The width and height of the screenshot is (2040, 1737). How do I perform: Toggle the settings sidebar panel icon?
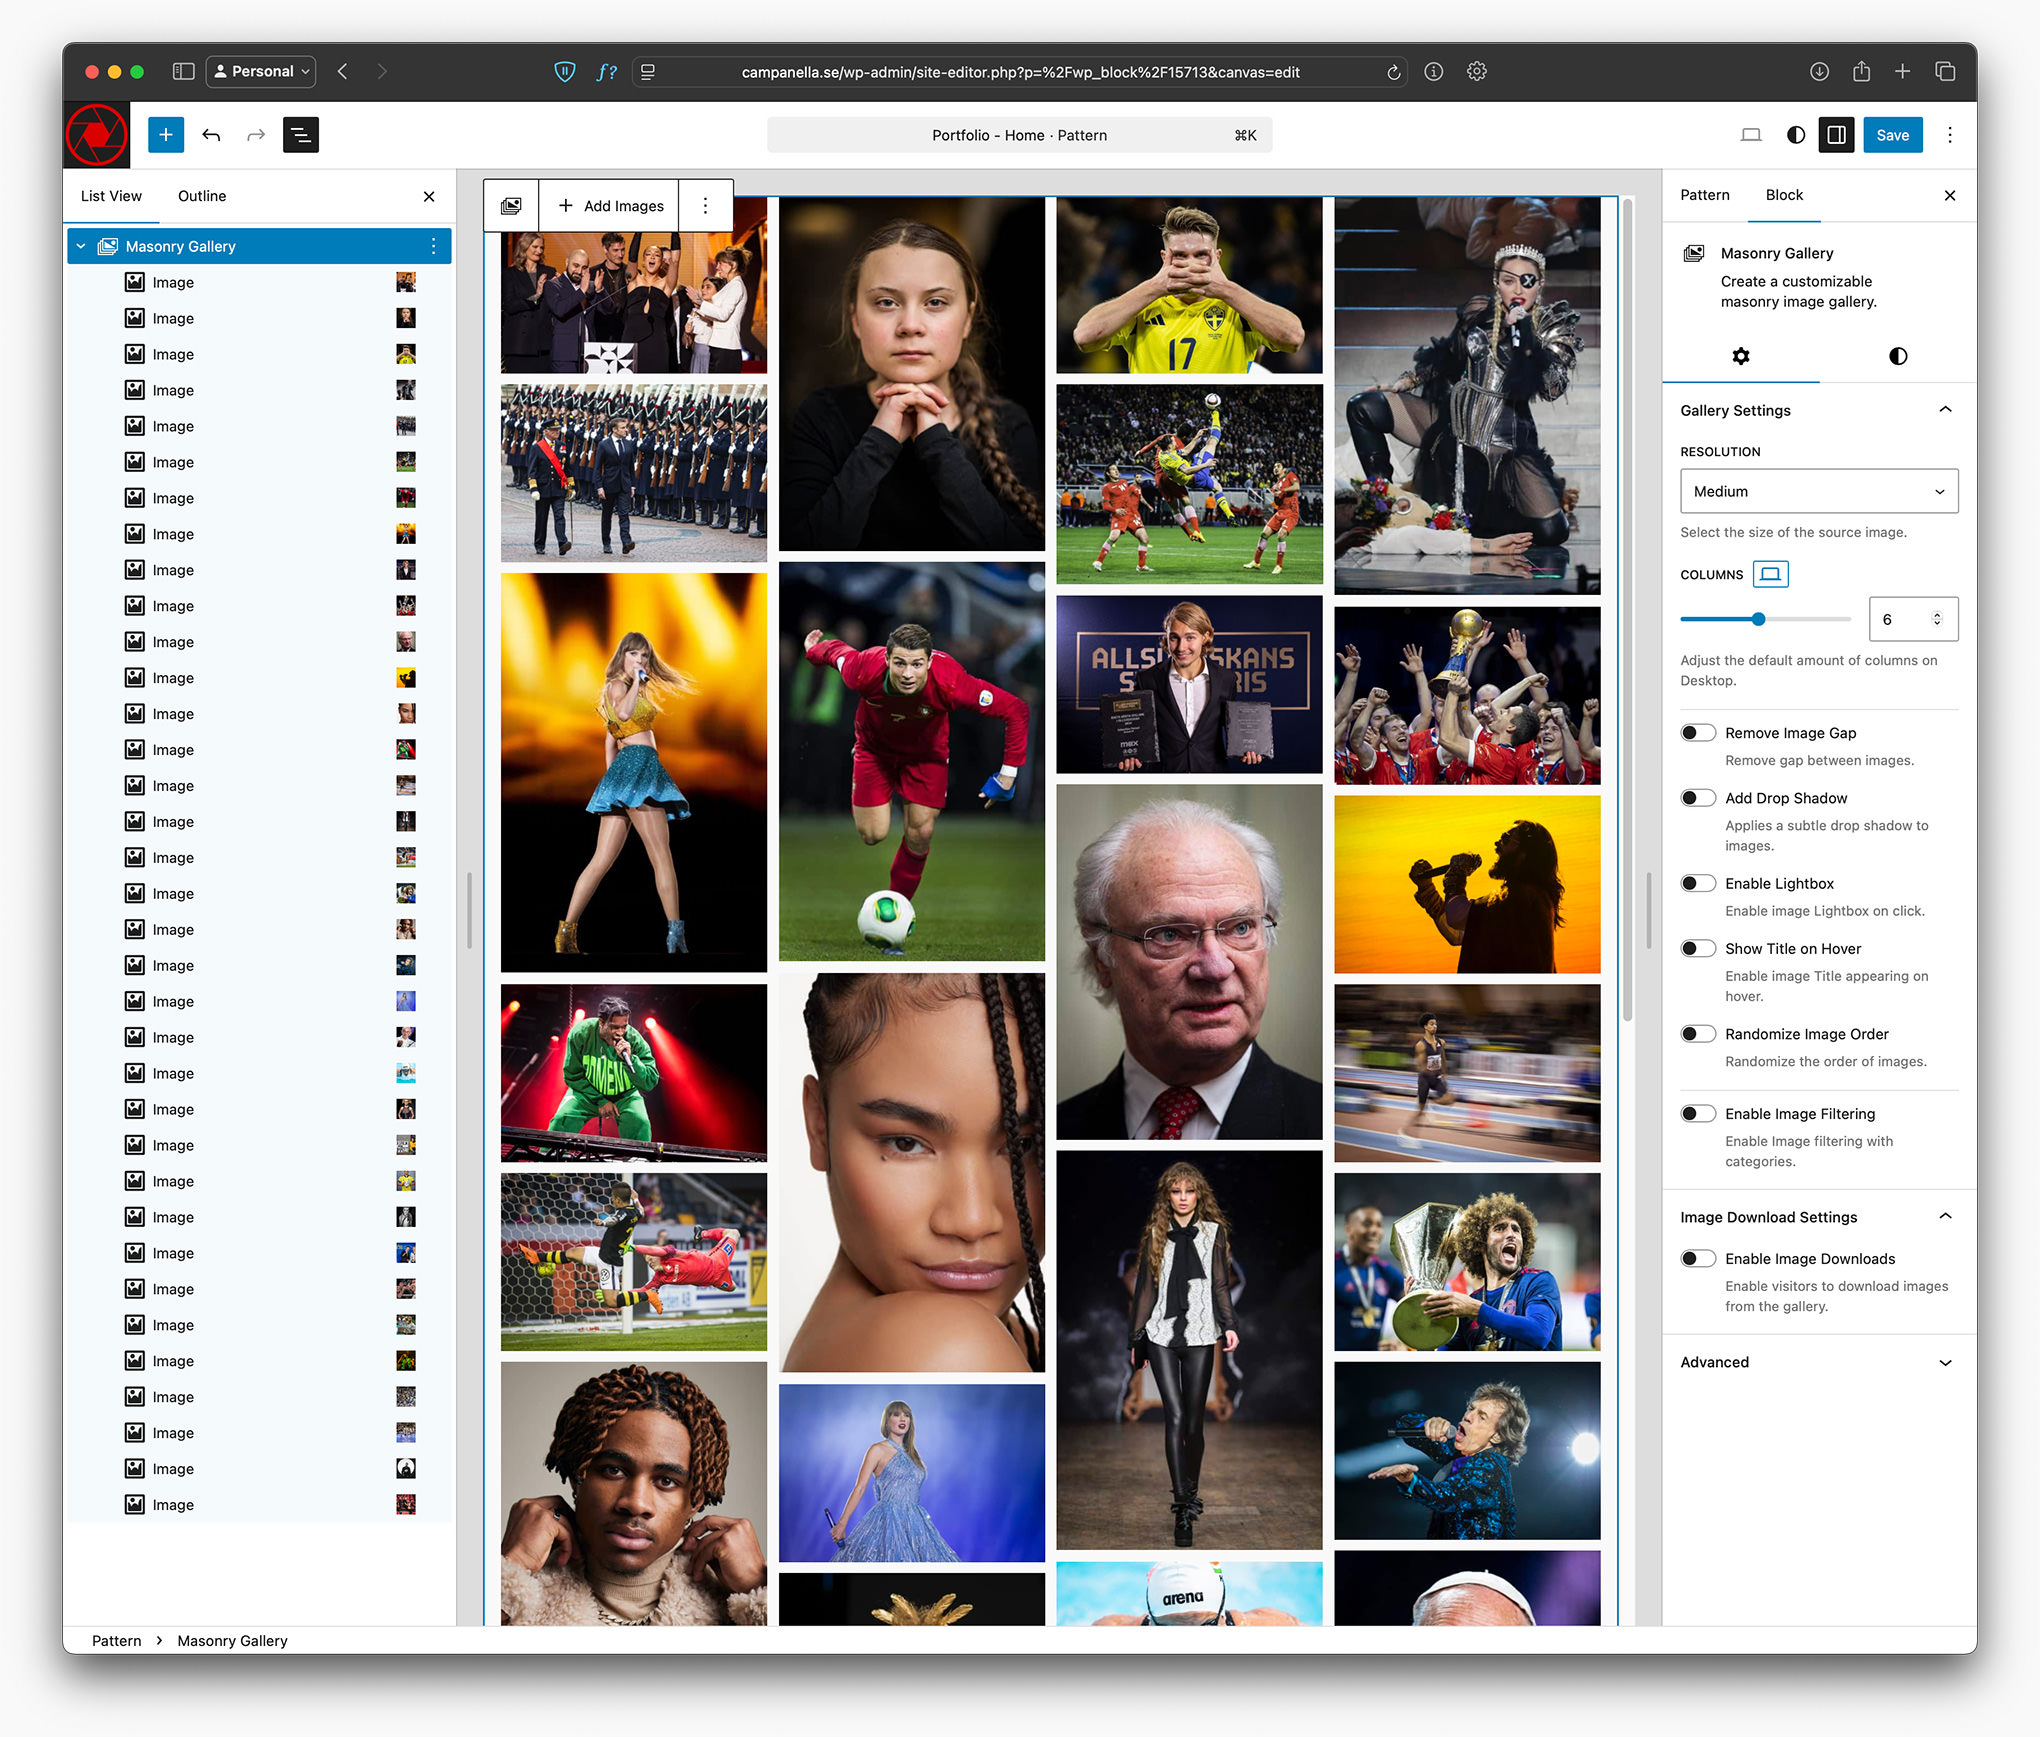point(1836,135)
